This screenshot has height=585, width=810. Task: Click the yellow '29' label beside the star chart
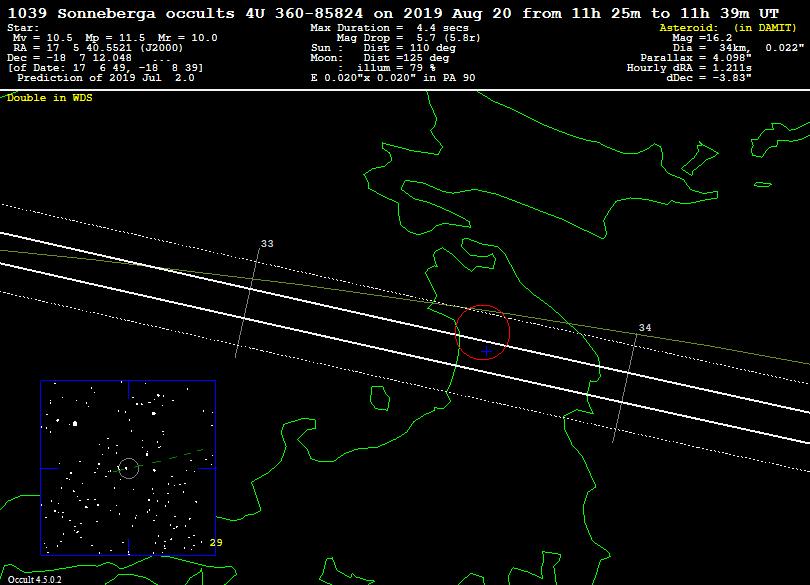click(x=216, y=543)
